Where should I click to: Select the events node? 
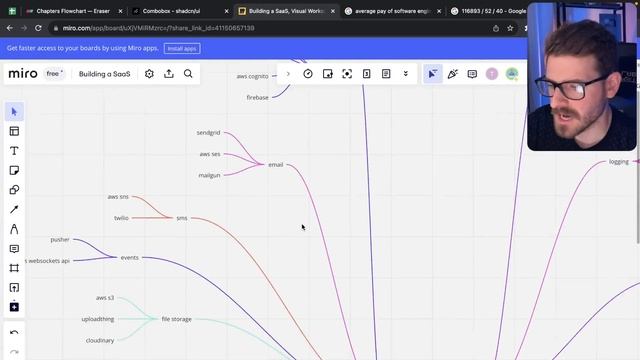pos(130,258)
